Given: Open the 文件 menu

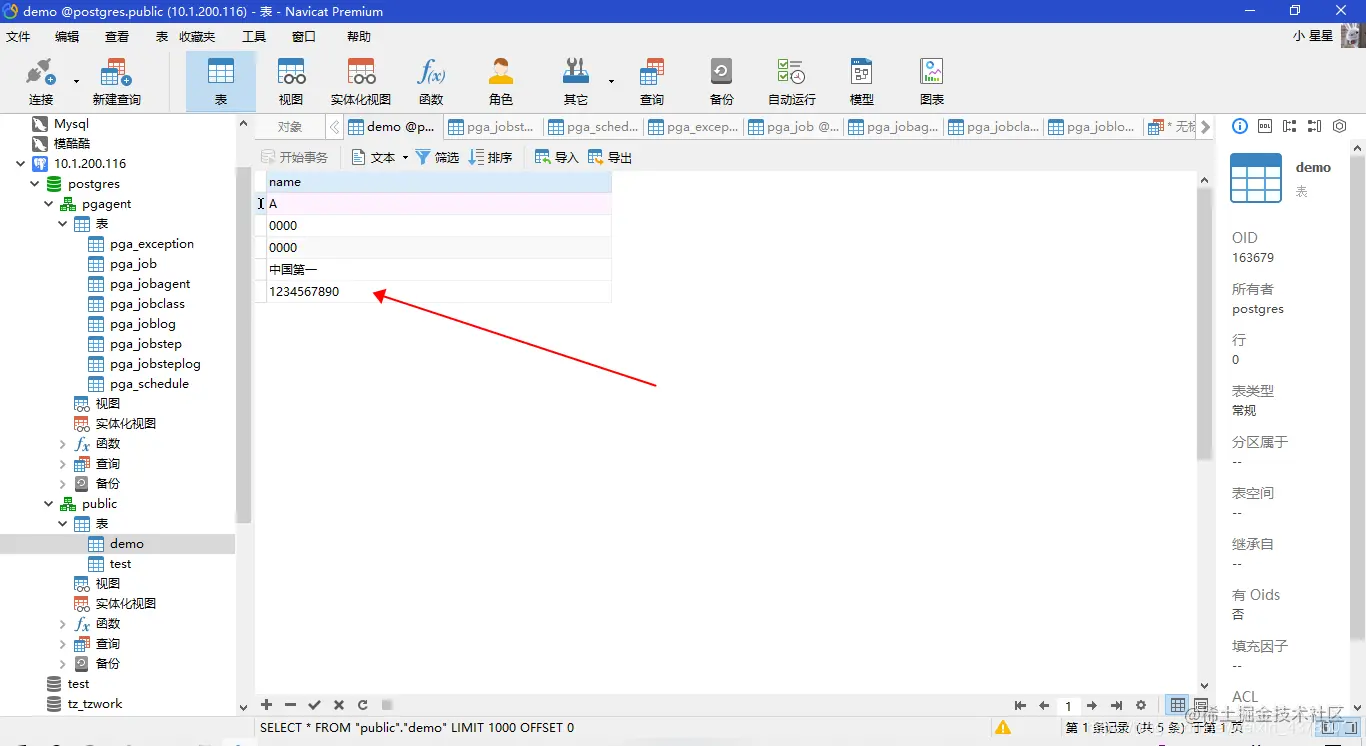Looking at the screenshot, I should pos(18,36).
